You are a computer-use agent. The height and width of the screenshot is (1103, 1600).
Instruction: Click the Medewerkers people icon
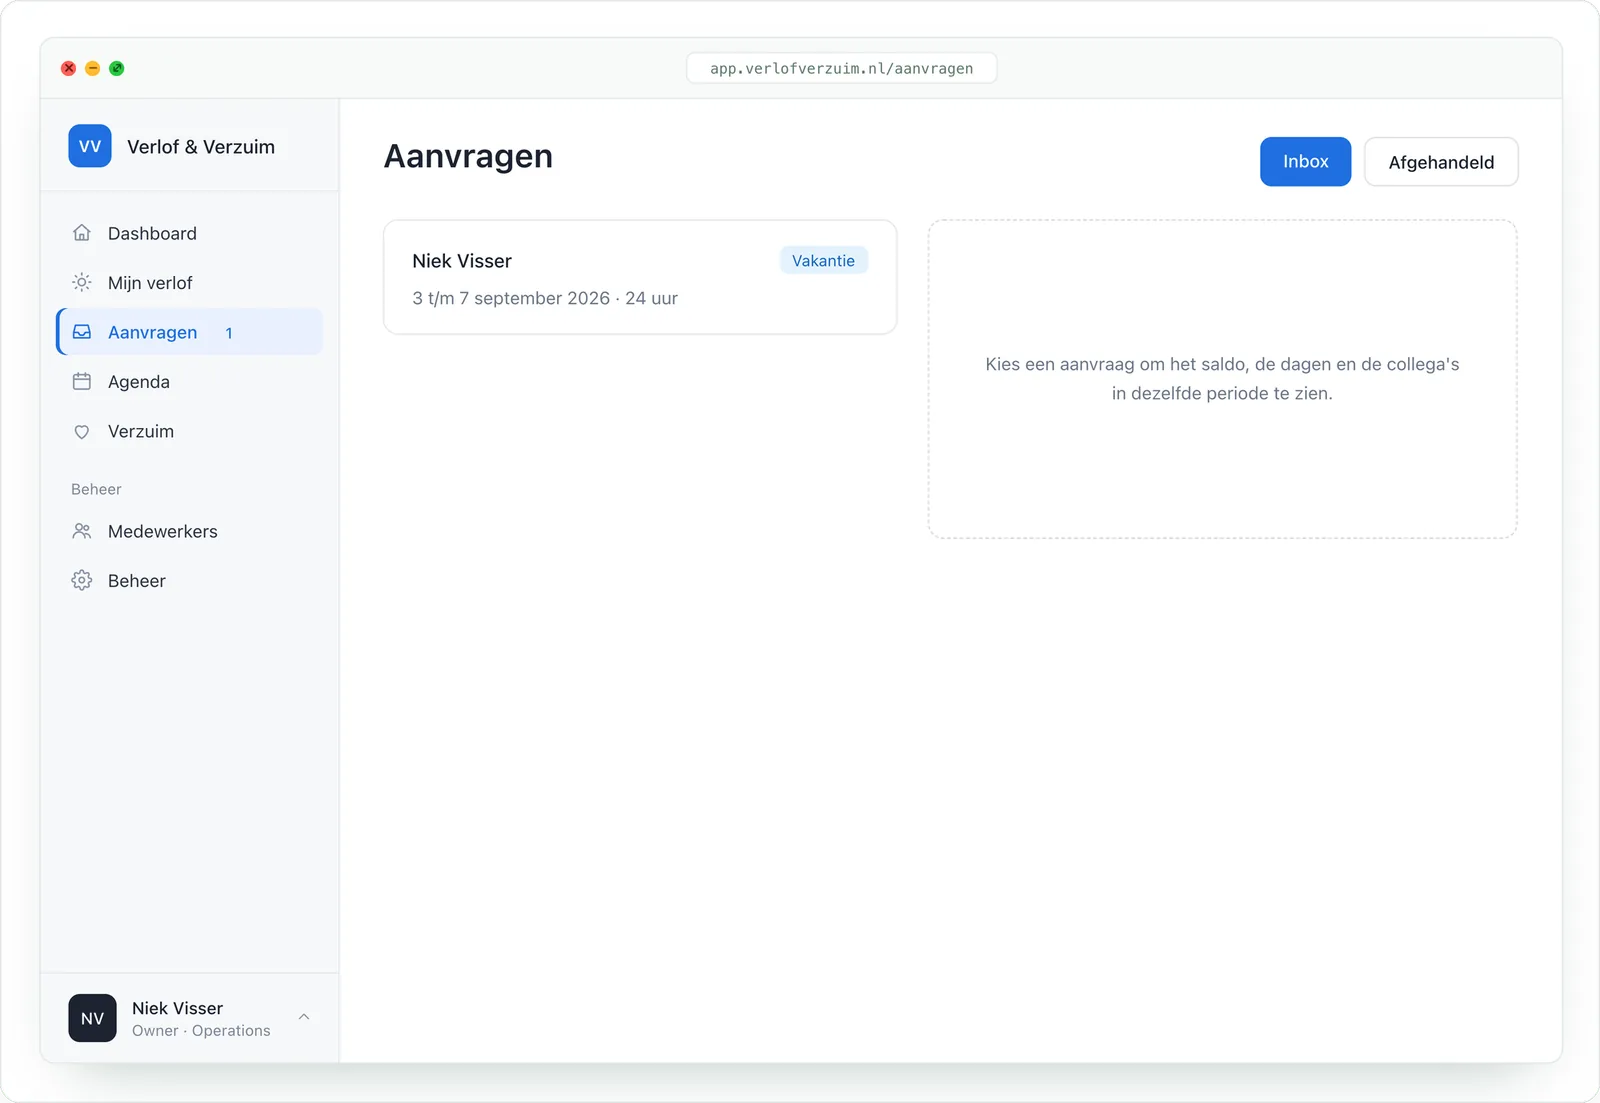coord(82,531)
